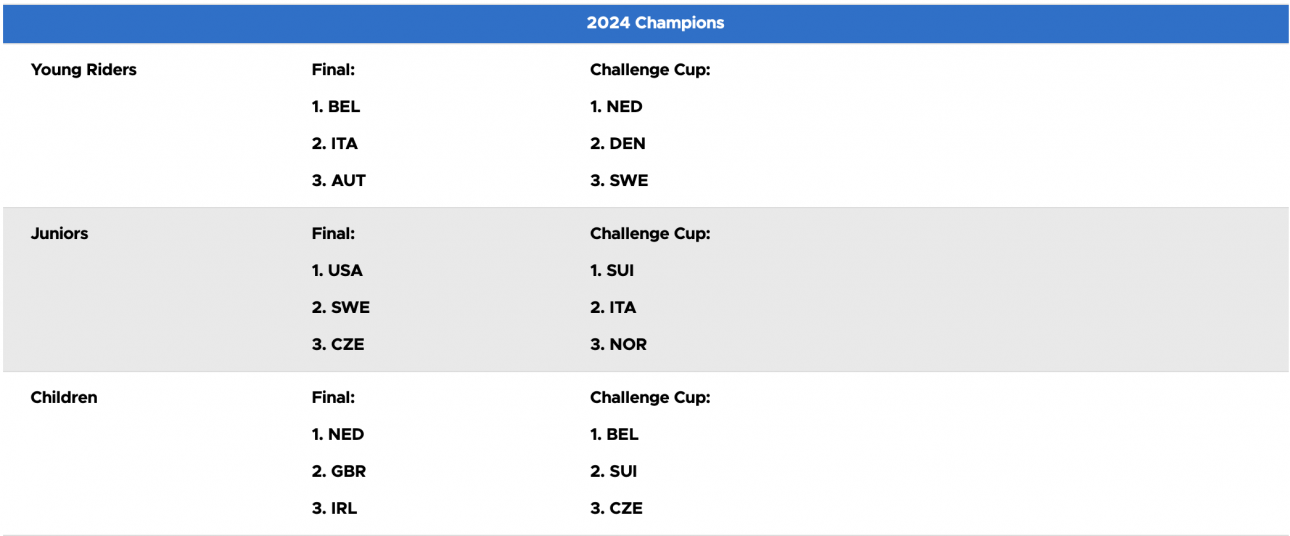Click the 2024 Champions header bar
Viewport: 1290px width, 536px height.
645,23
